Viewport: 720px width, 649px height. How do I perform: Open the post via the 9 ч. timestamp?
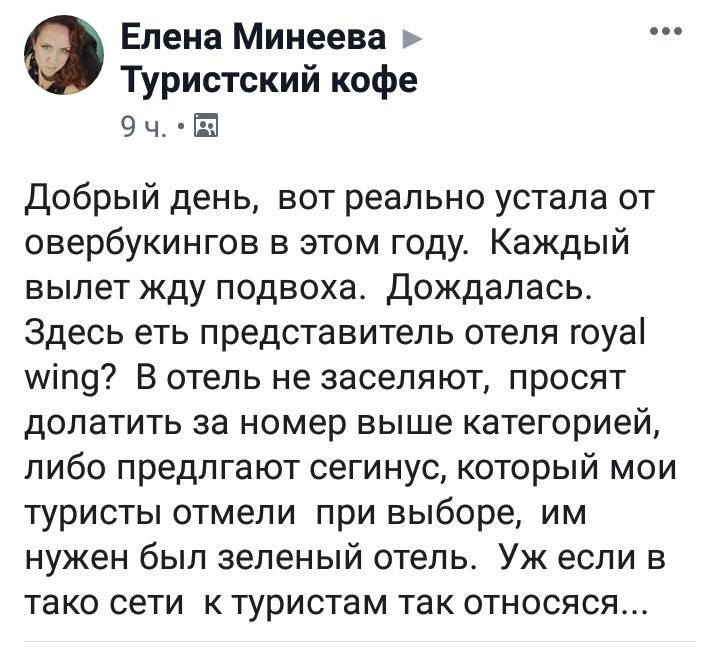coord(143,126)
